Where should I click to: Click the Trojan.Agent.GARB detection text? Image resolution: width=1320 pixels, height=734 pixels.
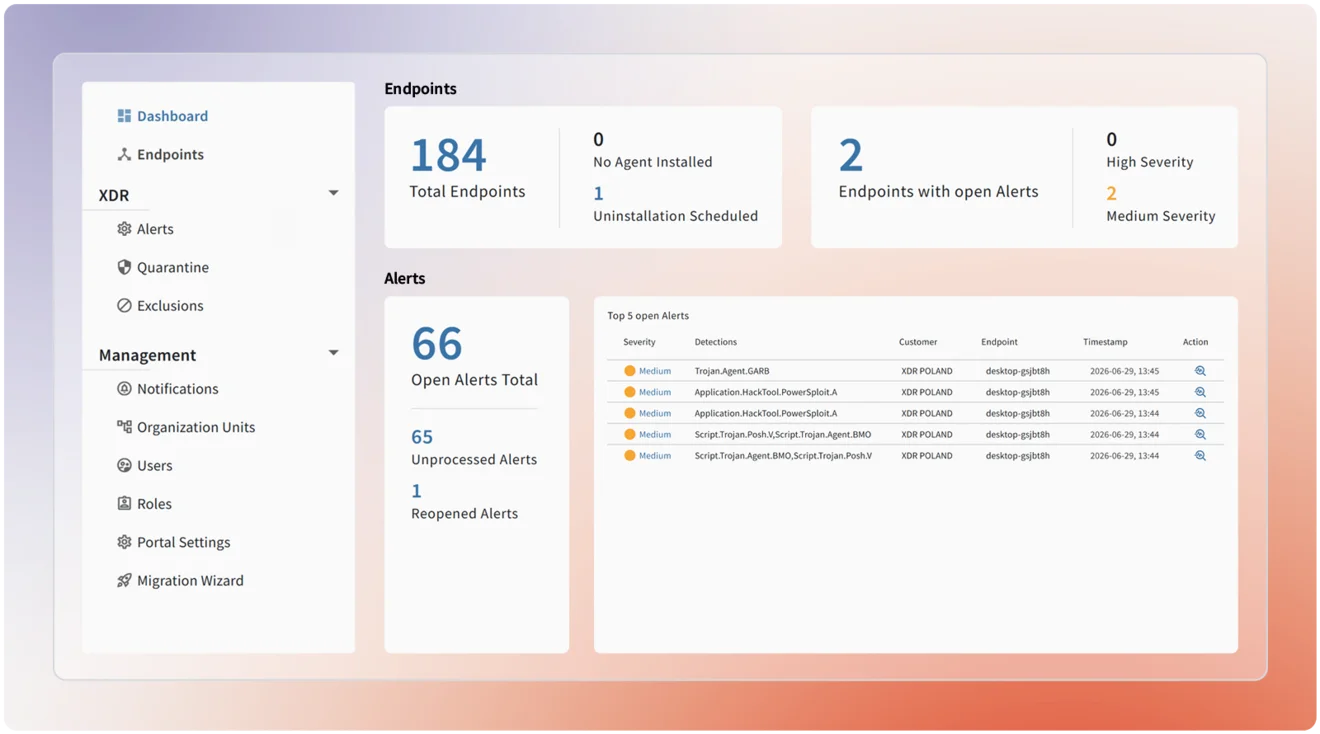coord(732,371)
